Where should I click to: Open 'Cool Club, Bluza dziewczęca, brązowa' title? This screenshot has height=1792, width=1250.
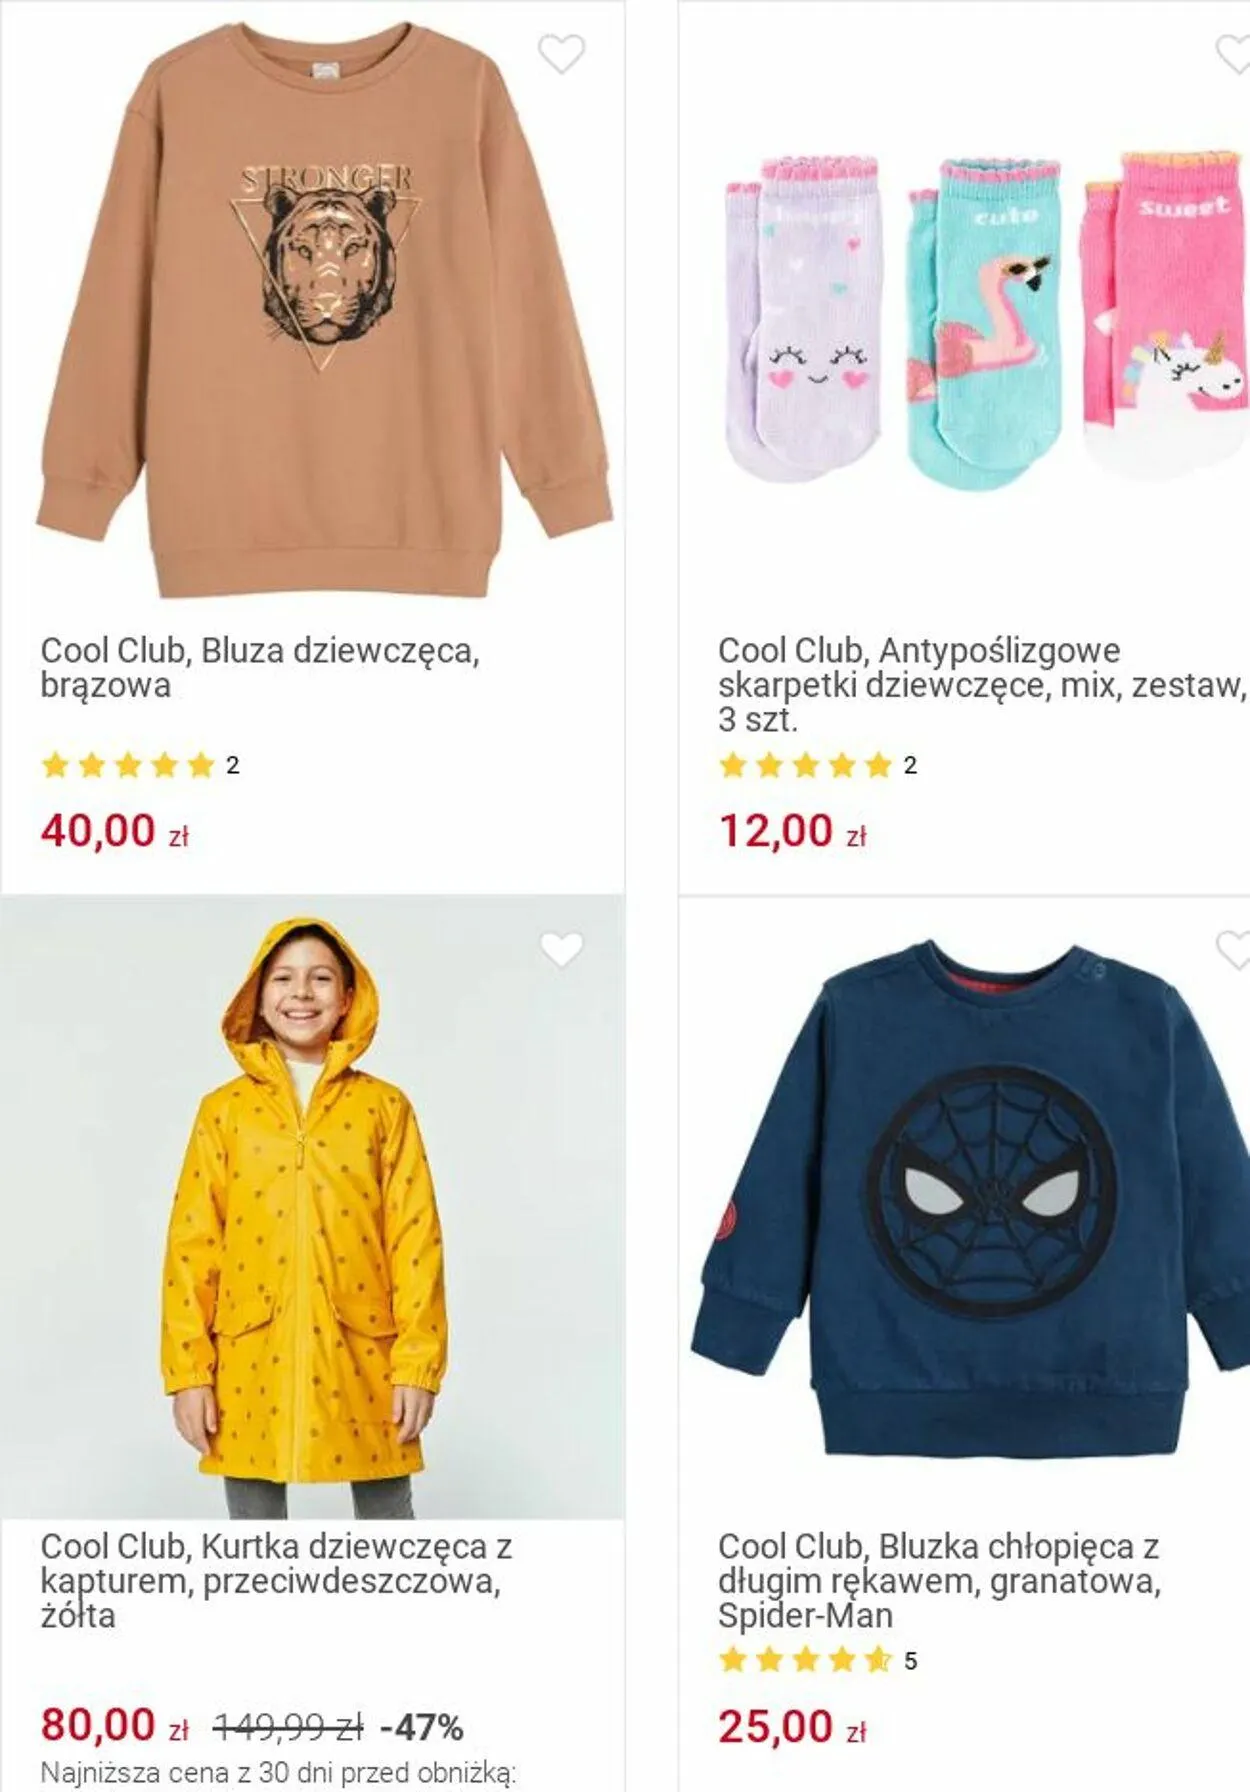pyautogui.click(x=259, y=667)
